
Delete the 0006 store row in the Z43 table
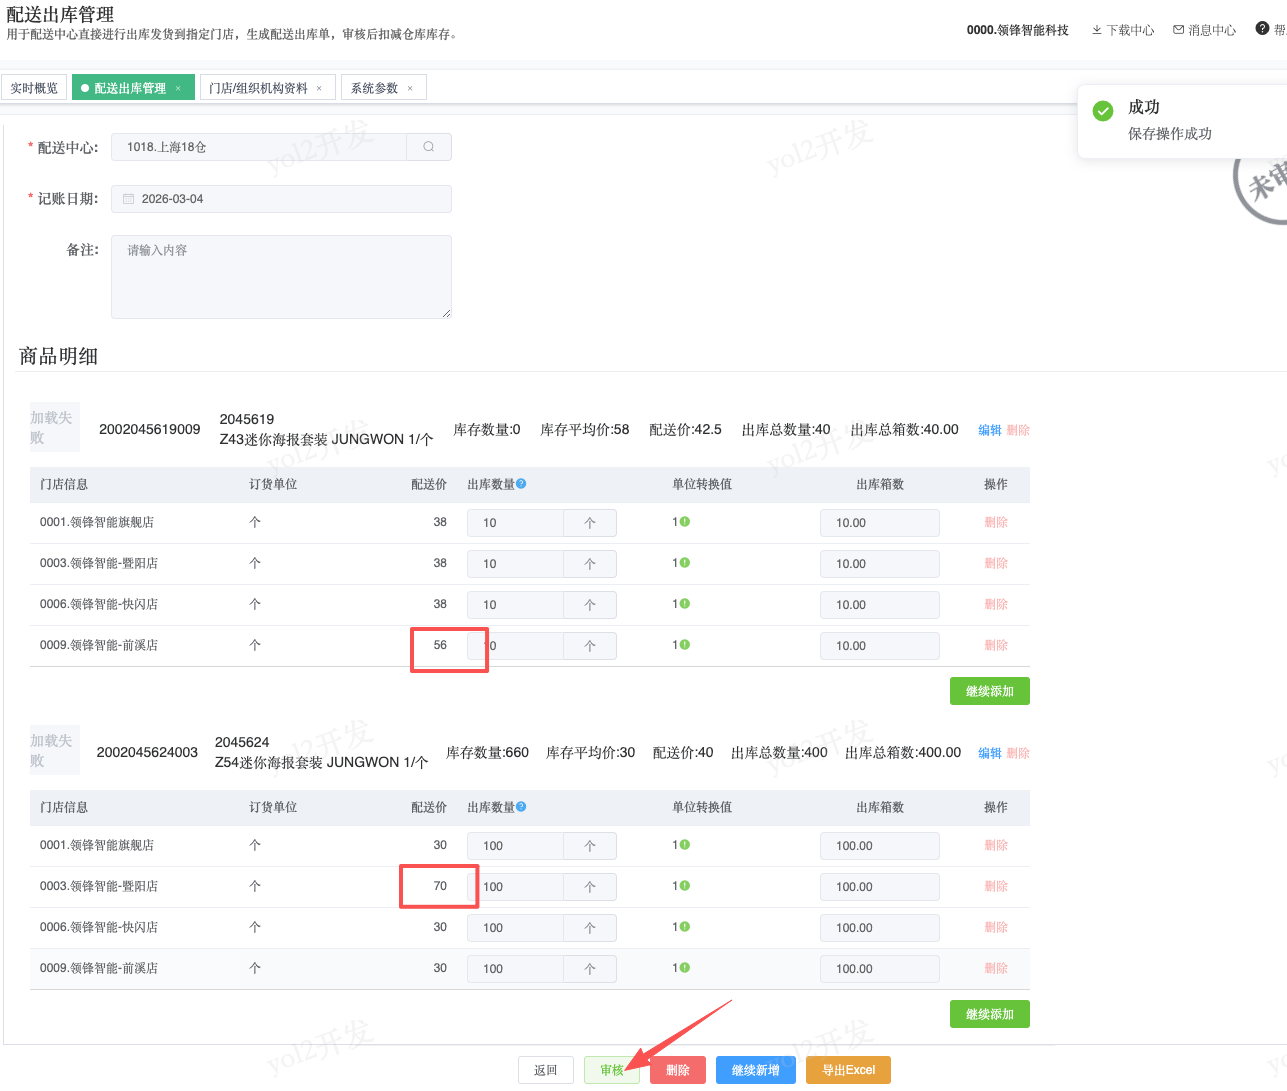pyautogui.click(x=996, y=604)
